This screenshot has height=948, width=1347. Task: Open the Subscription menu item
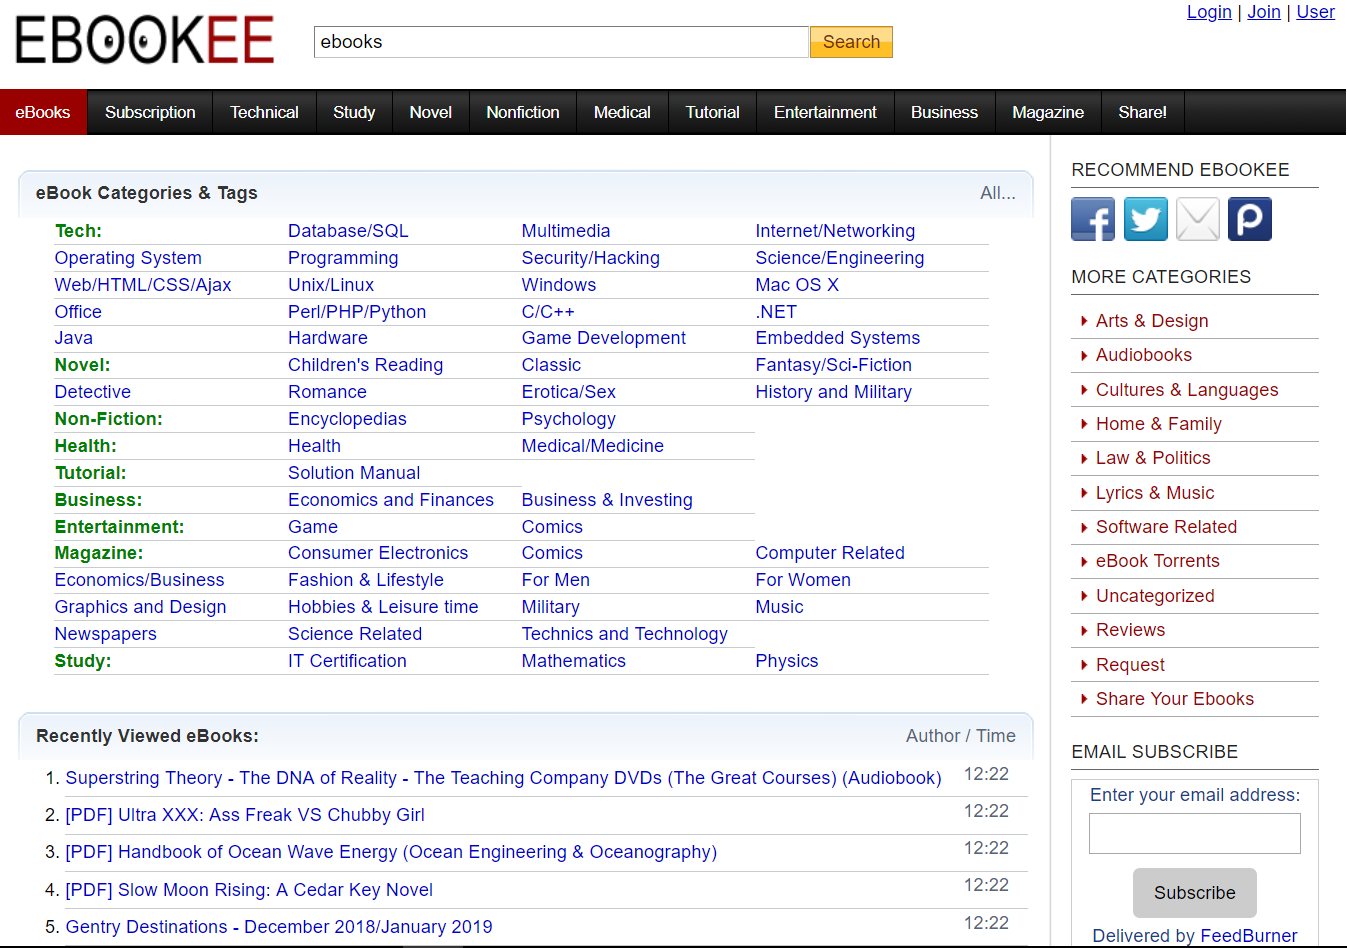(150, 112)
